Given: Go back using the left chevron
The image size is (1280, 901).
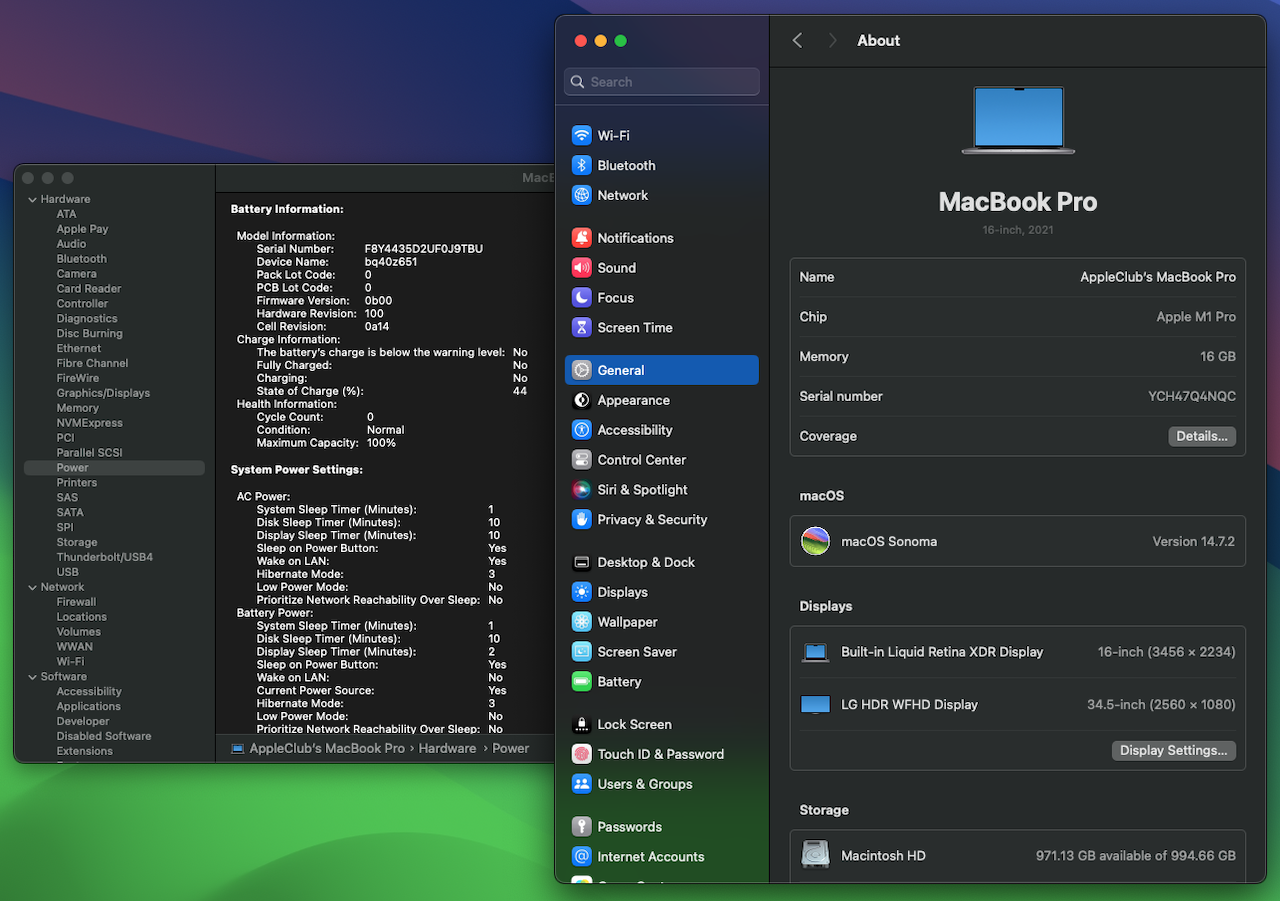Looking at the screenshot, I should (x=797, y=40).
